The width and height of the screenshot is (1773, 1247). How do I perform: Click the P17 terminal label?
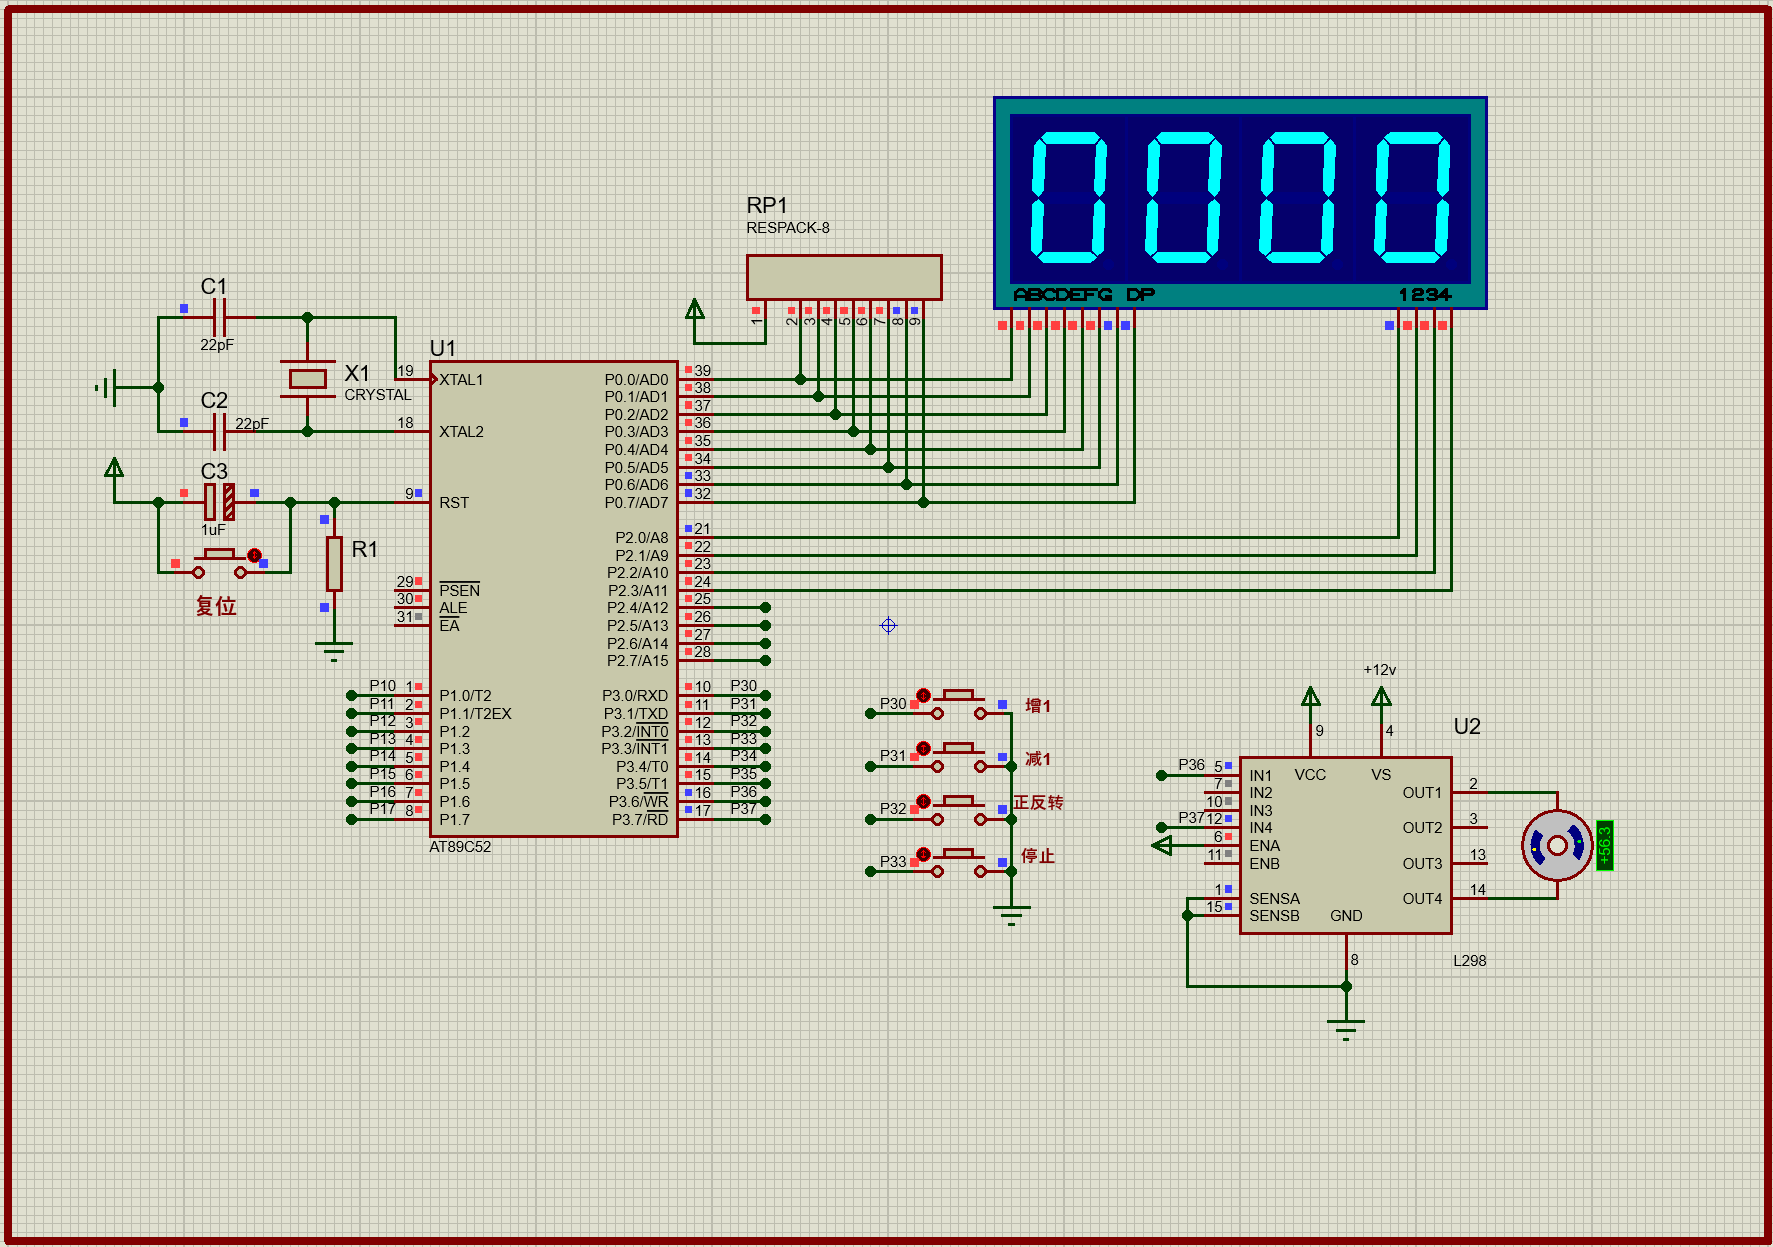(x=383, y=809)
